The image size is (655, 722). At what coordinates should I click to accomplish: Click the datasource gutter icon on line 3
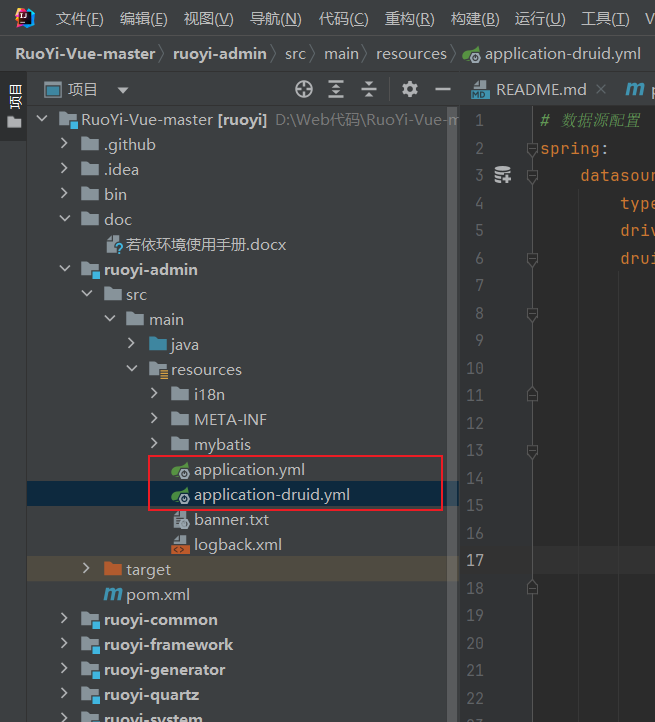tap(503, 175)
